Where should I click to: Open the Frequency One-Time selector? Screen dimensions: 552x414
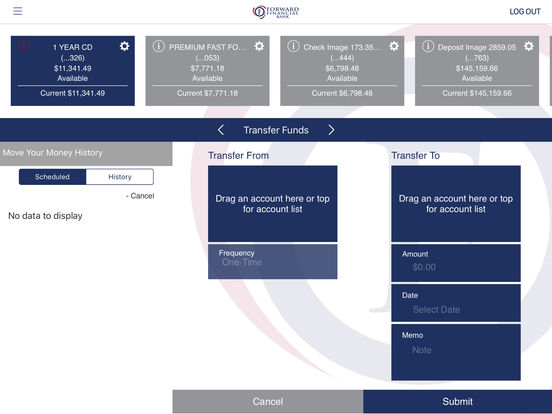272,262
